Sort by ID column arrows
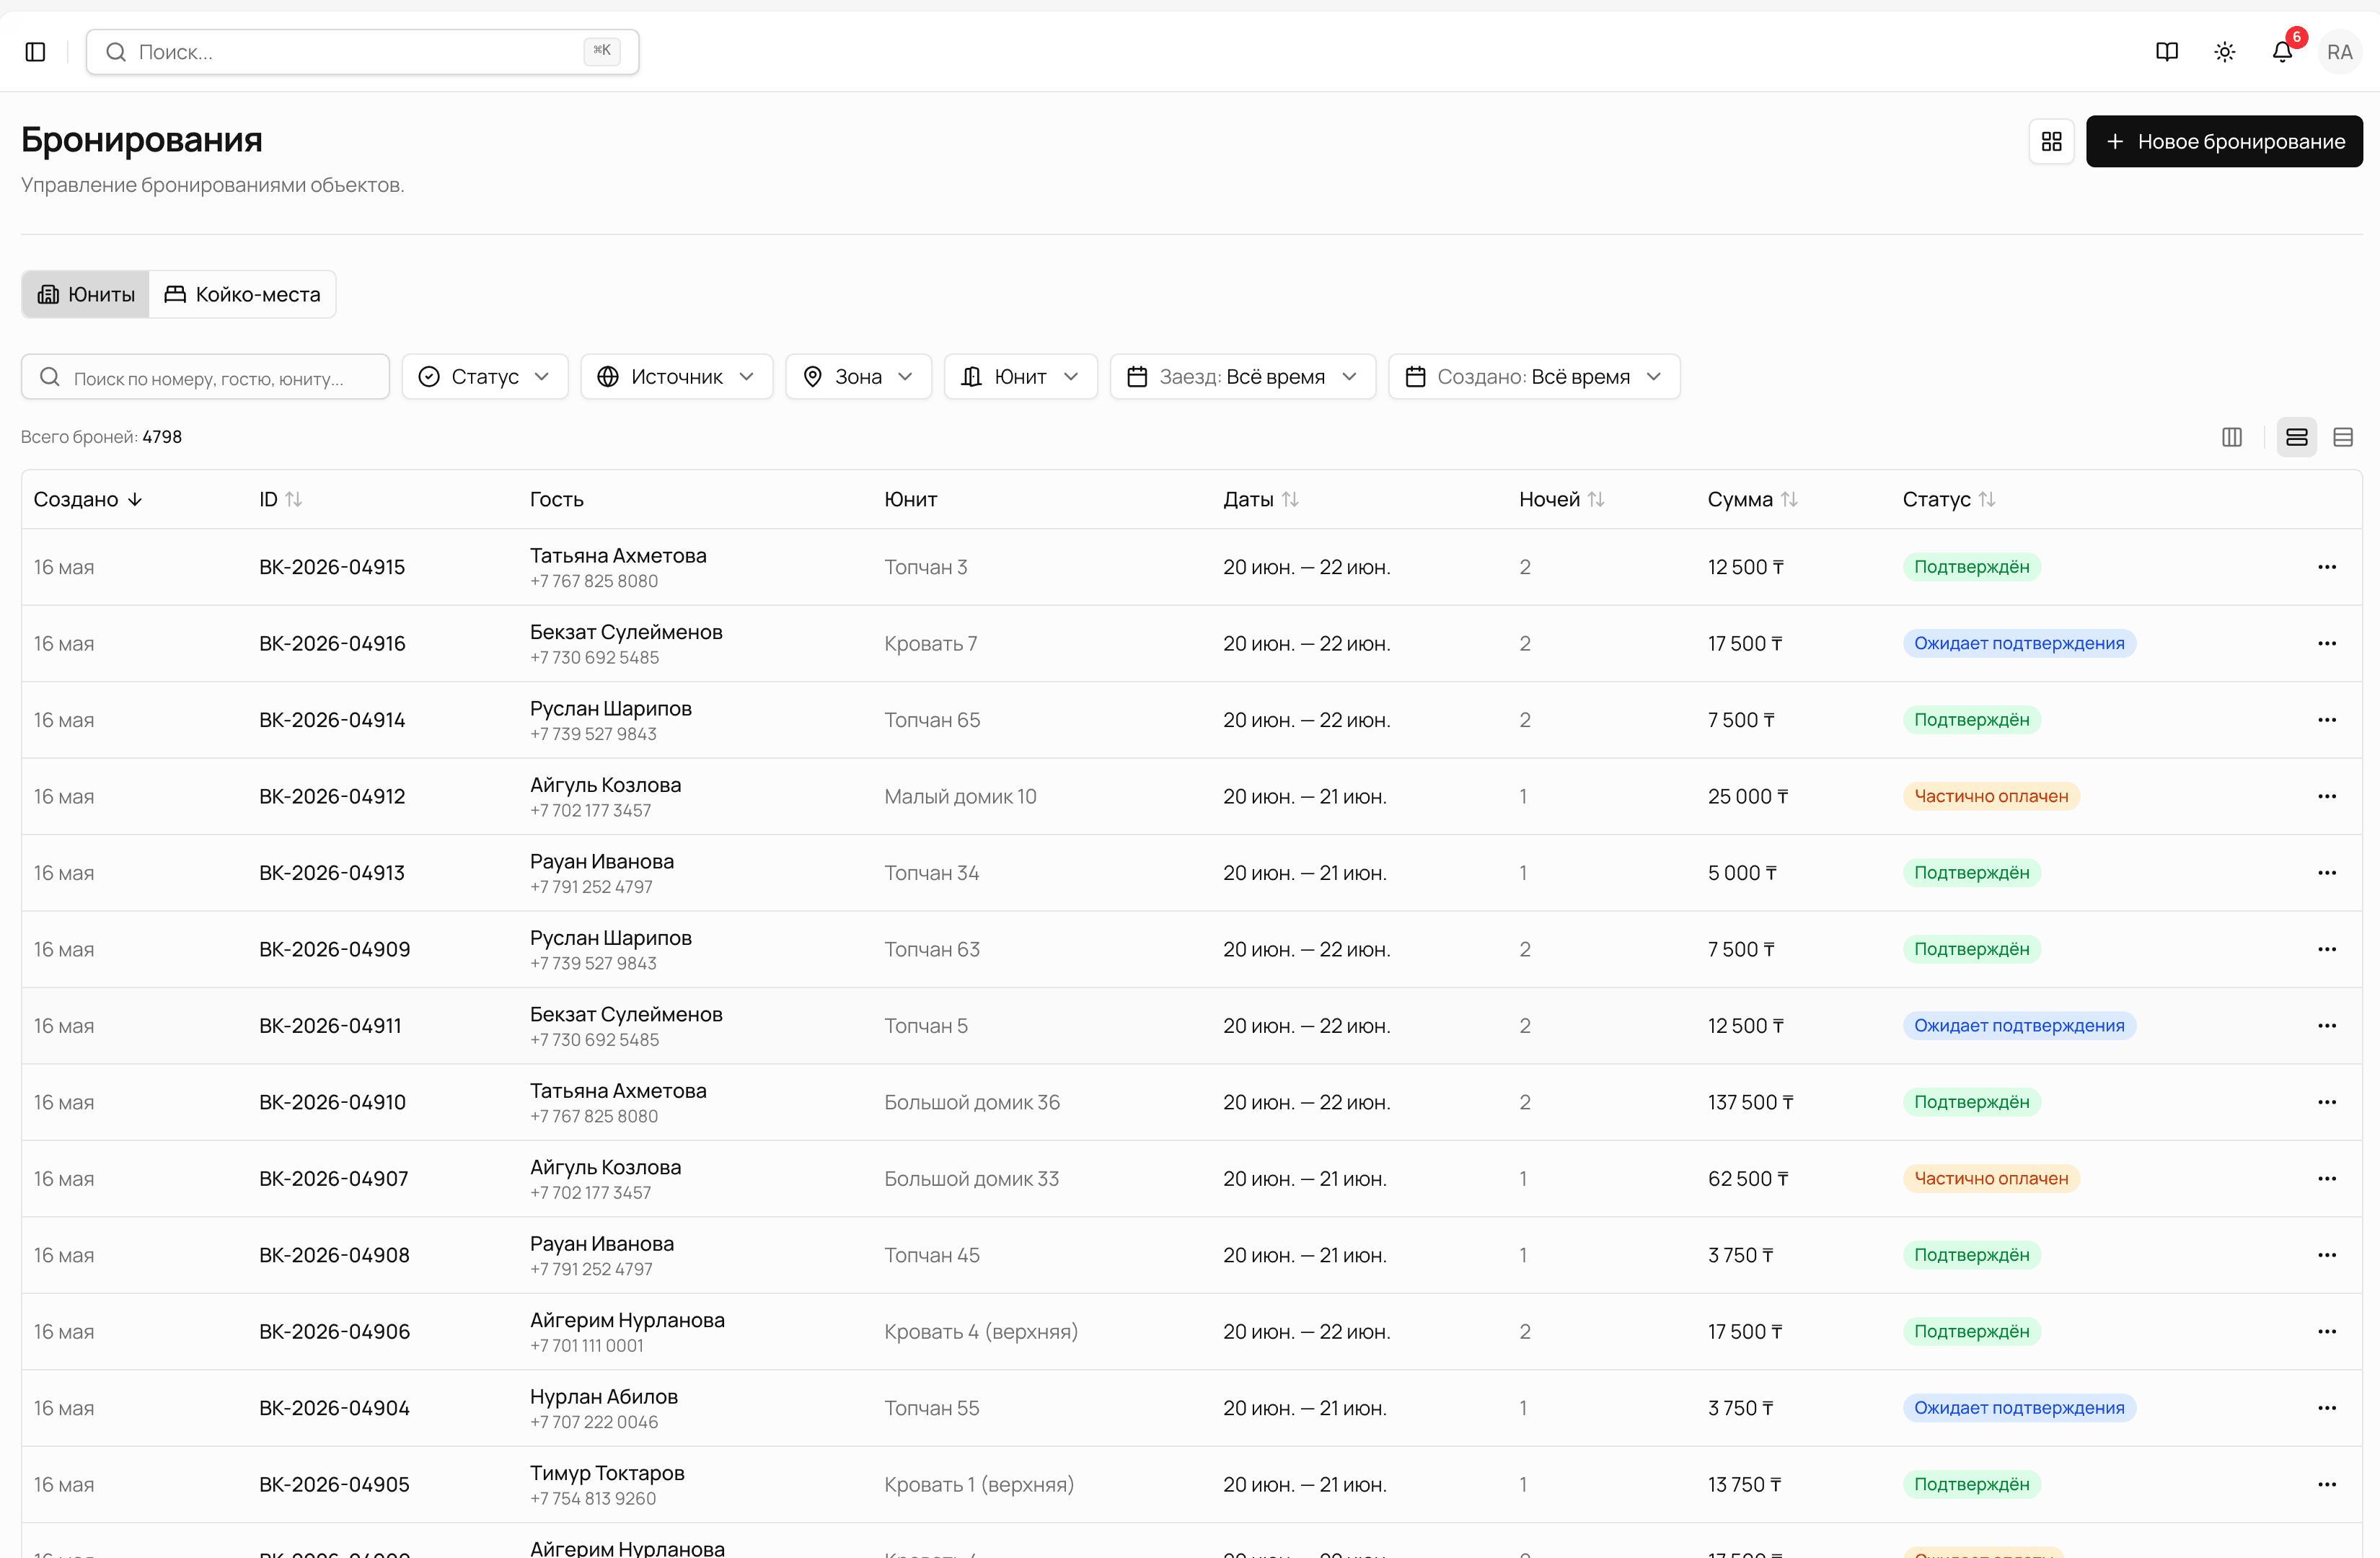Image resolution: width=2380 pixels, height=1558 pixels. point(294,499)
